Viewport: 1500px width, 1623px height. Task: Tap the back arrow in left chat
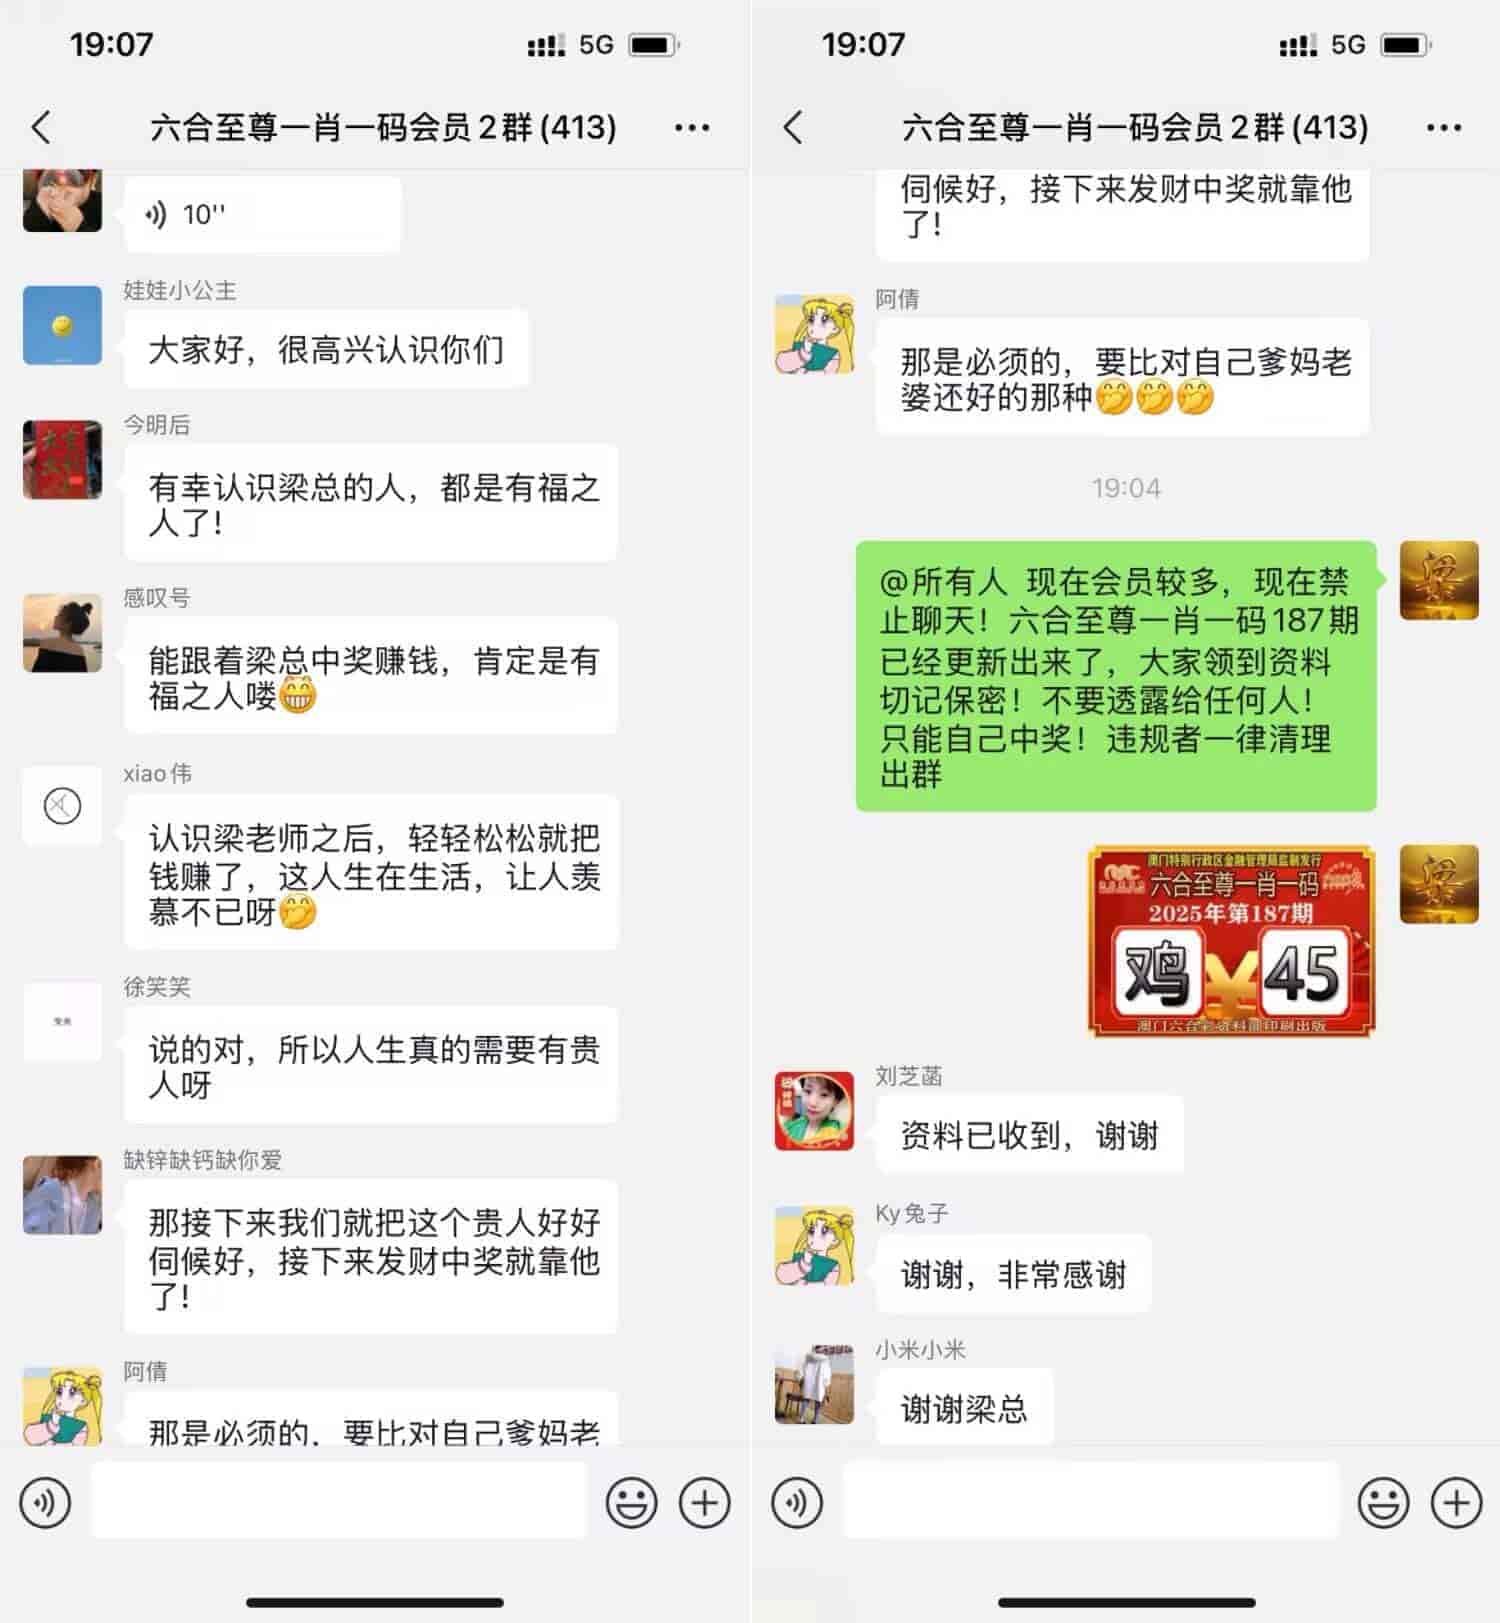tap(41, 128)
